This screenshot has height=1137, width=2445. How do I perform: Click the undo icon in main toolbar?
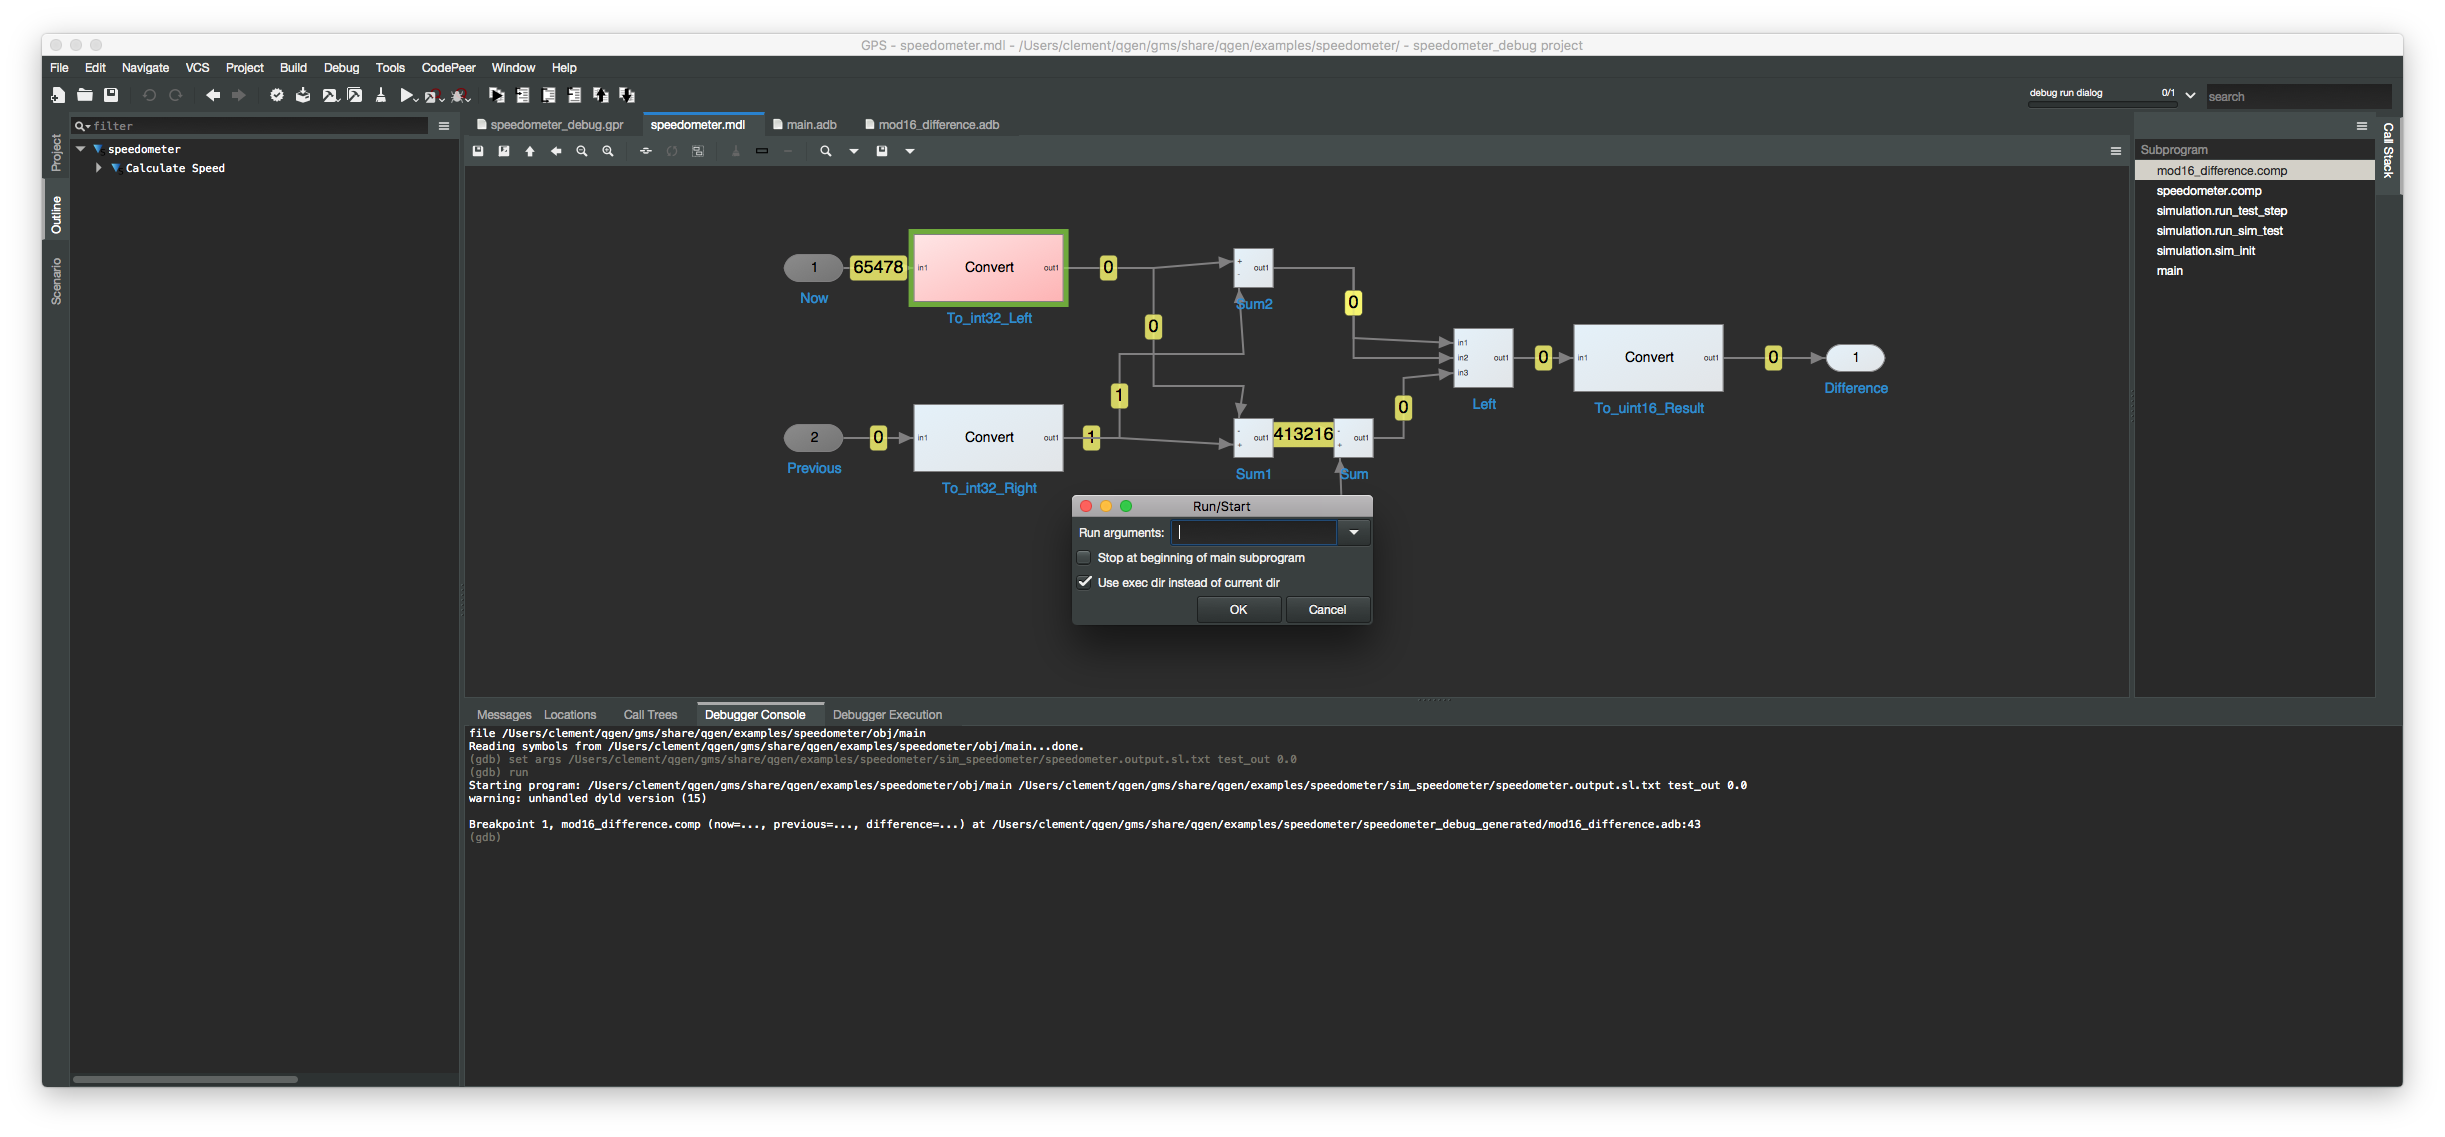point(149,95)
